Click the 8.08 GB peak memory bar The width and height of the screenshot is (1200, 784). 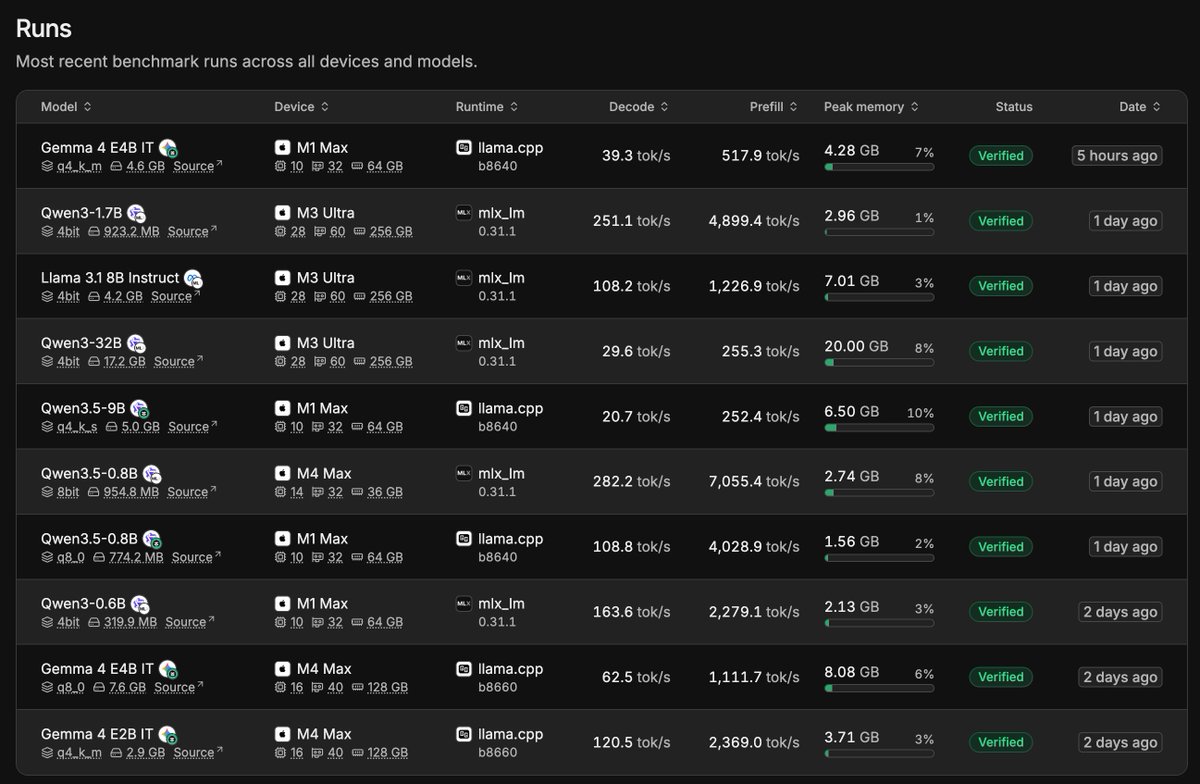point(879,688)
